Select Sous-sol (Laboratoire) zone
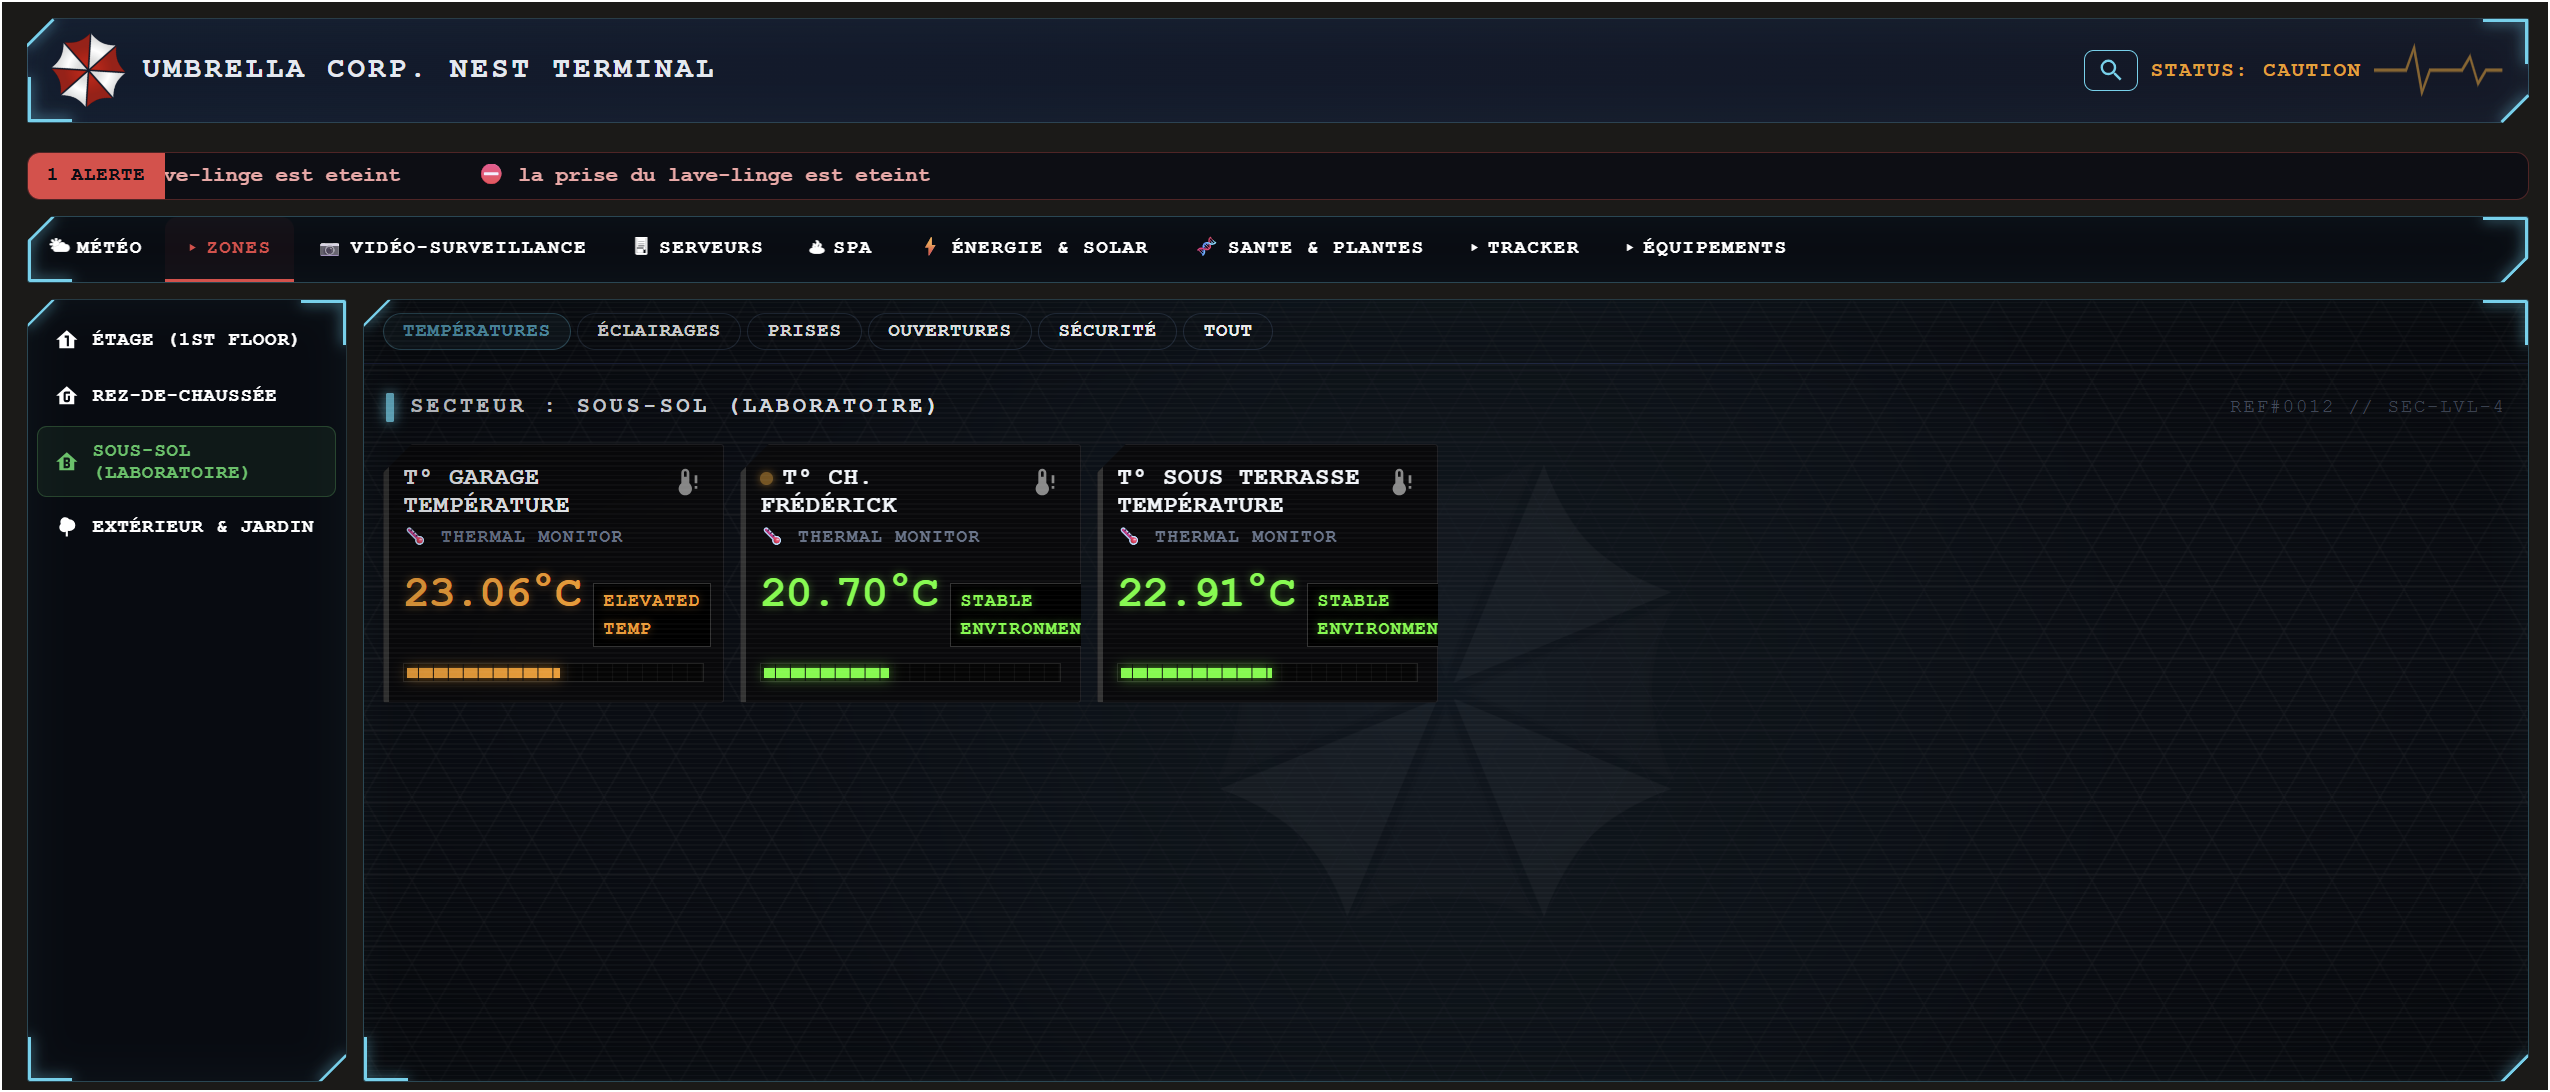This screenshot has height=1092, width=2550. [x=186, y=461]
